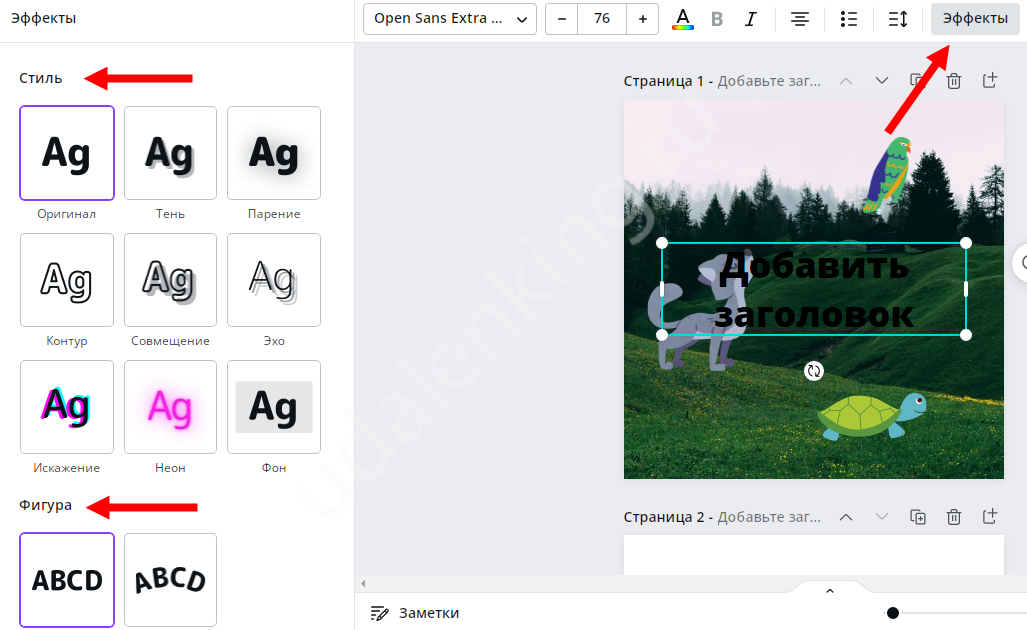Screen dimensions: 1027x630
Task: Open text color picker
Action: point(683,19)
